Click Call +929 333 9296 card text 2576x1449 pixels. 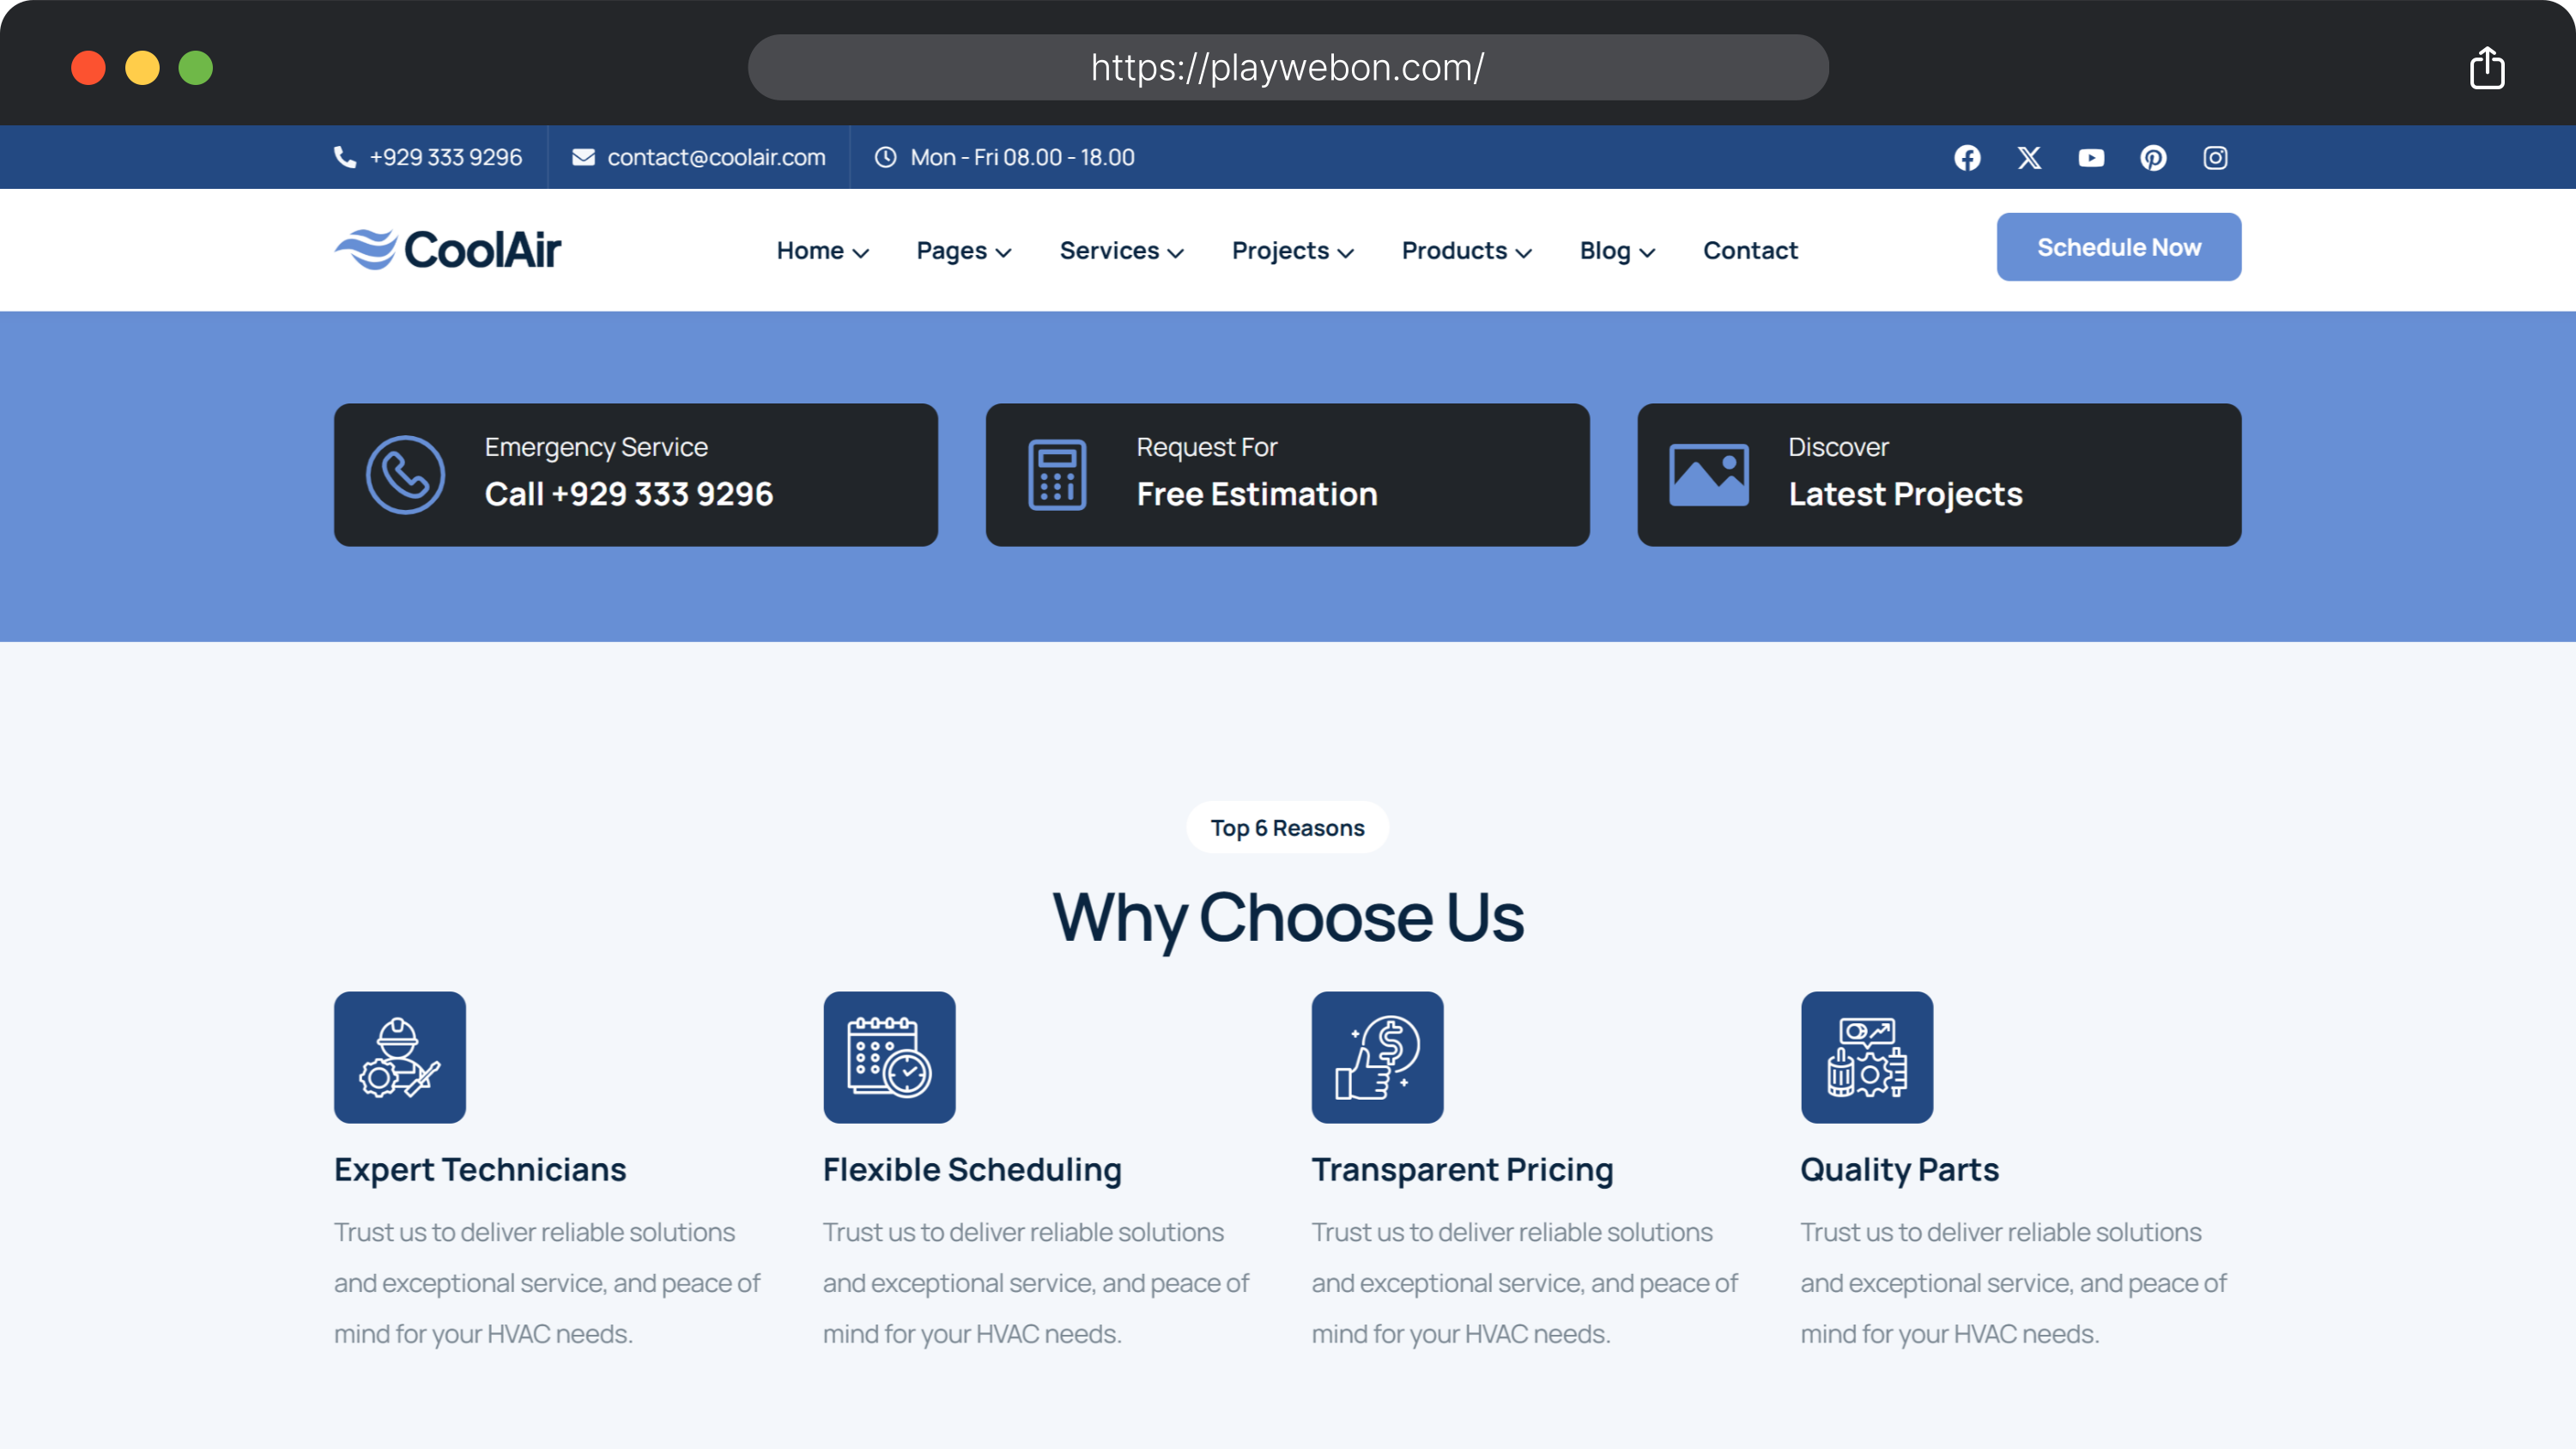628,494
